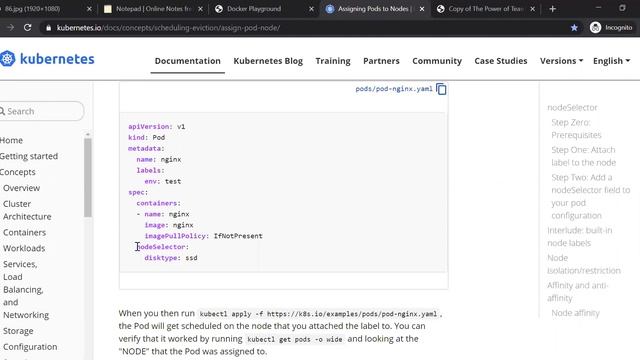Open Containers in sidebar

click(24, 232)
